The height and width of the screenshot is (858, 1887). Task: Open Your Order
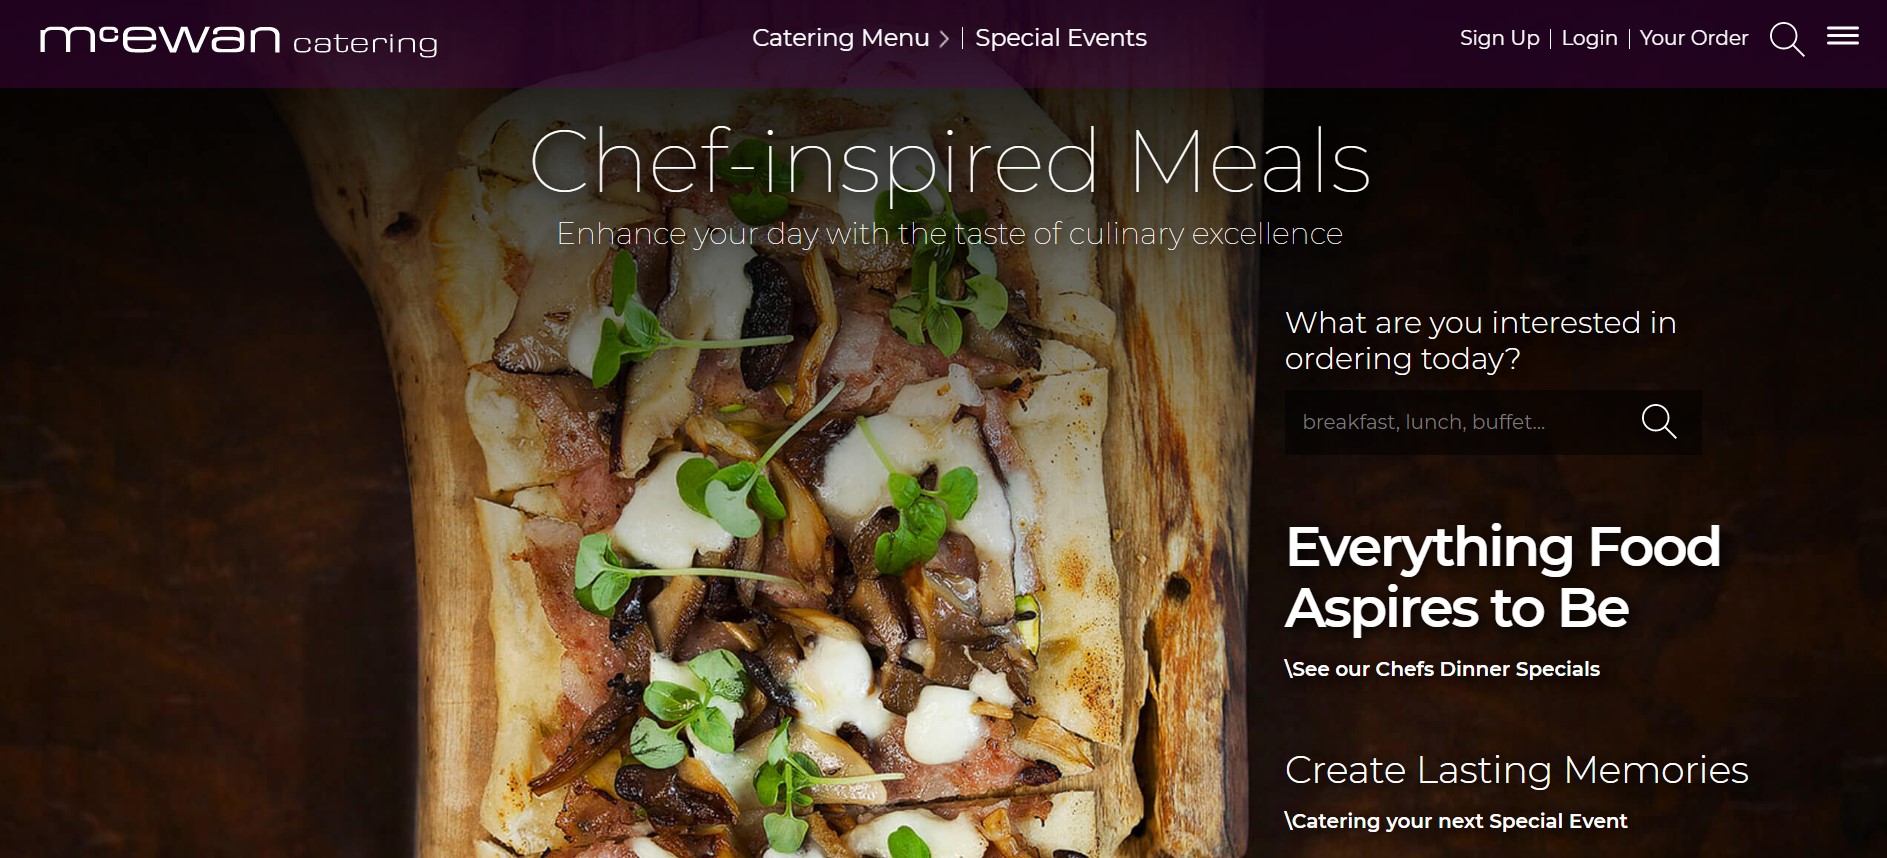1693,38
